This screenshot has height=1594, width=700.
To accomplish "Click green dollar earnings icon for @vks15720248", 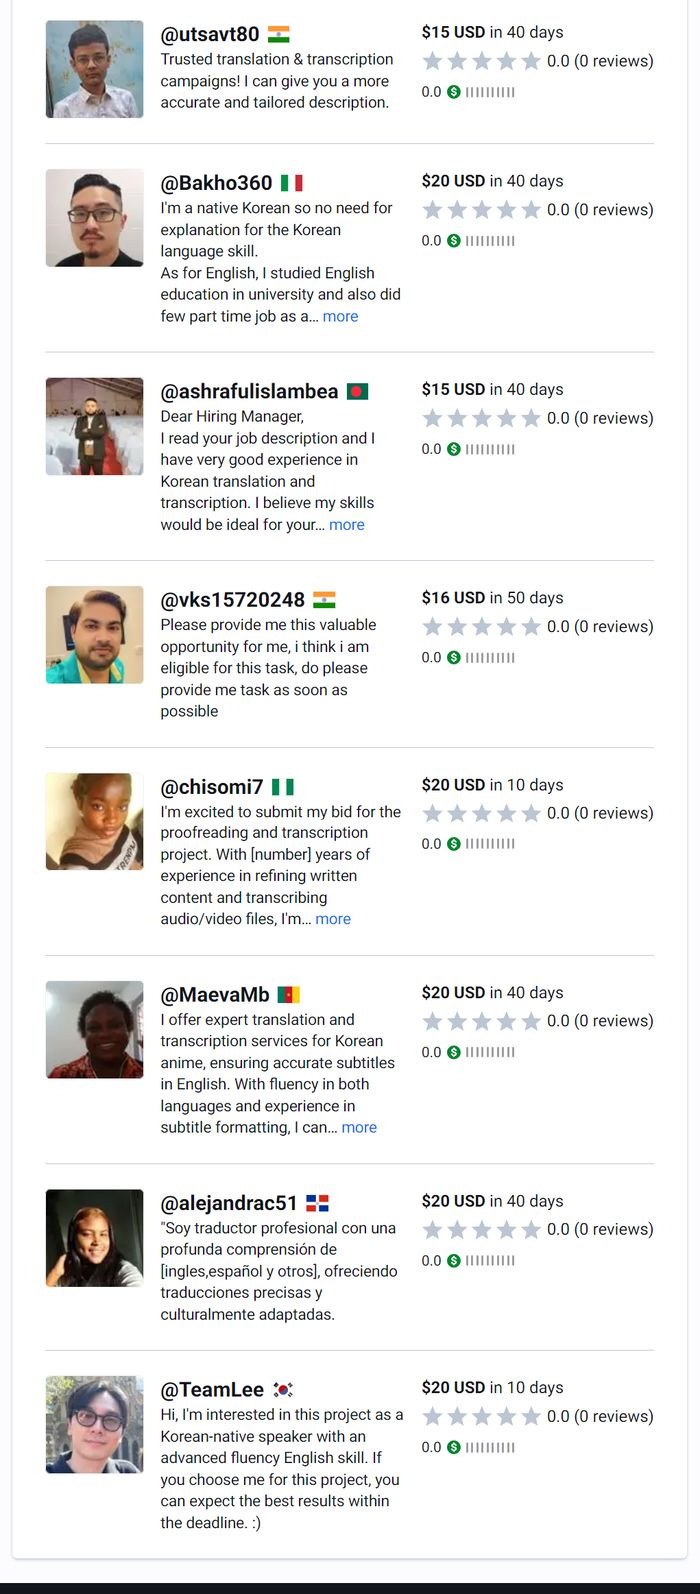I will [x=454, y=657].
